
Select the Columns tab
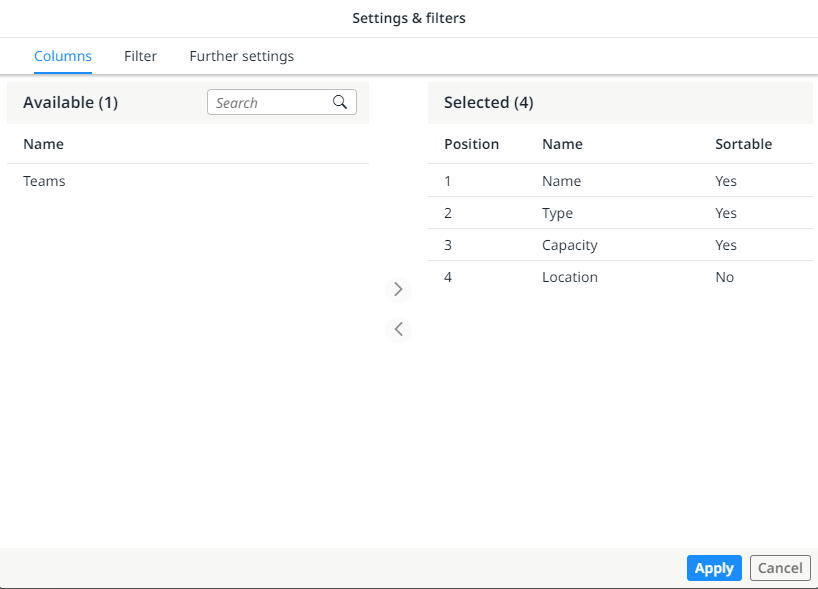point(63,56)
